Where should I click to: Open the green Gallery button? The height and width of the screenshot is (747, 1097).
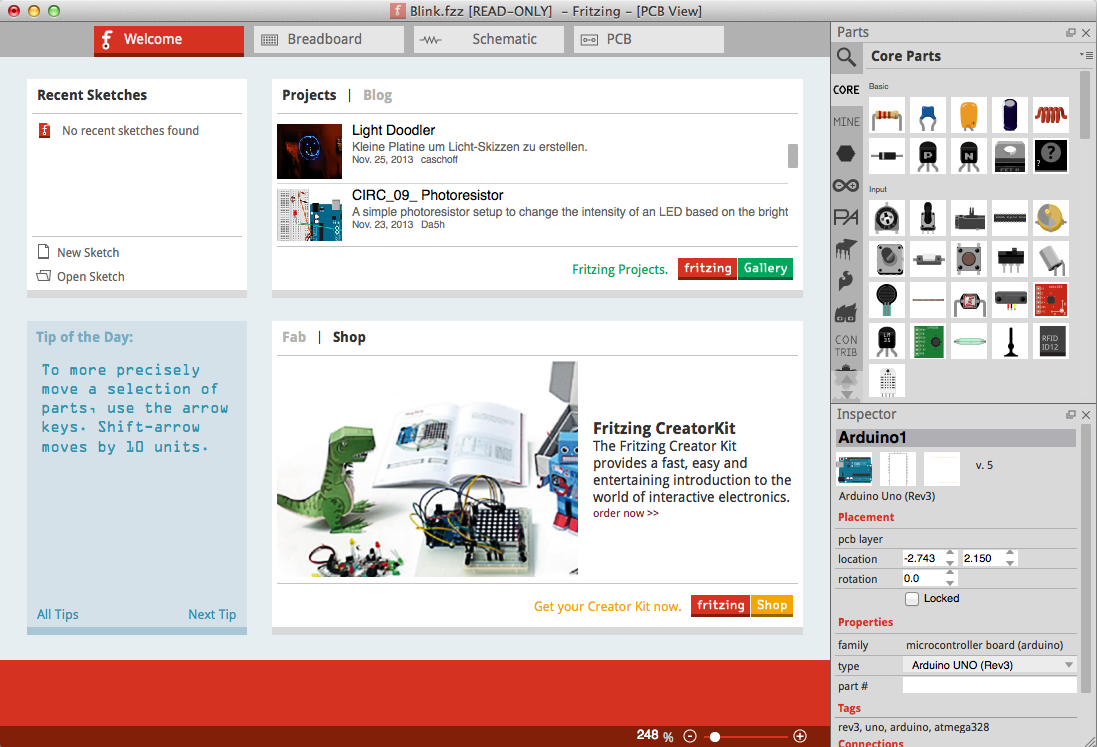(765, 269)
